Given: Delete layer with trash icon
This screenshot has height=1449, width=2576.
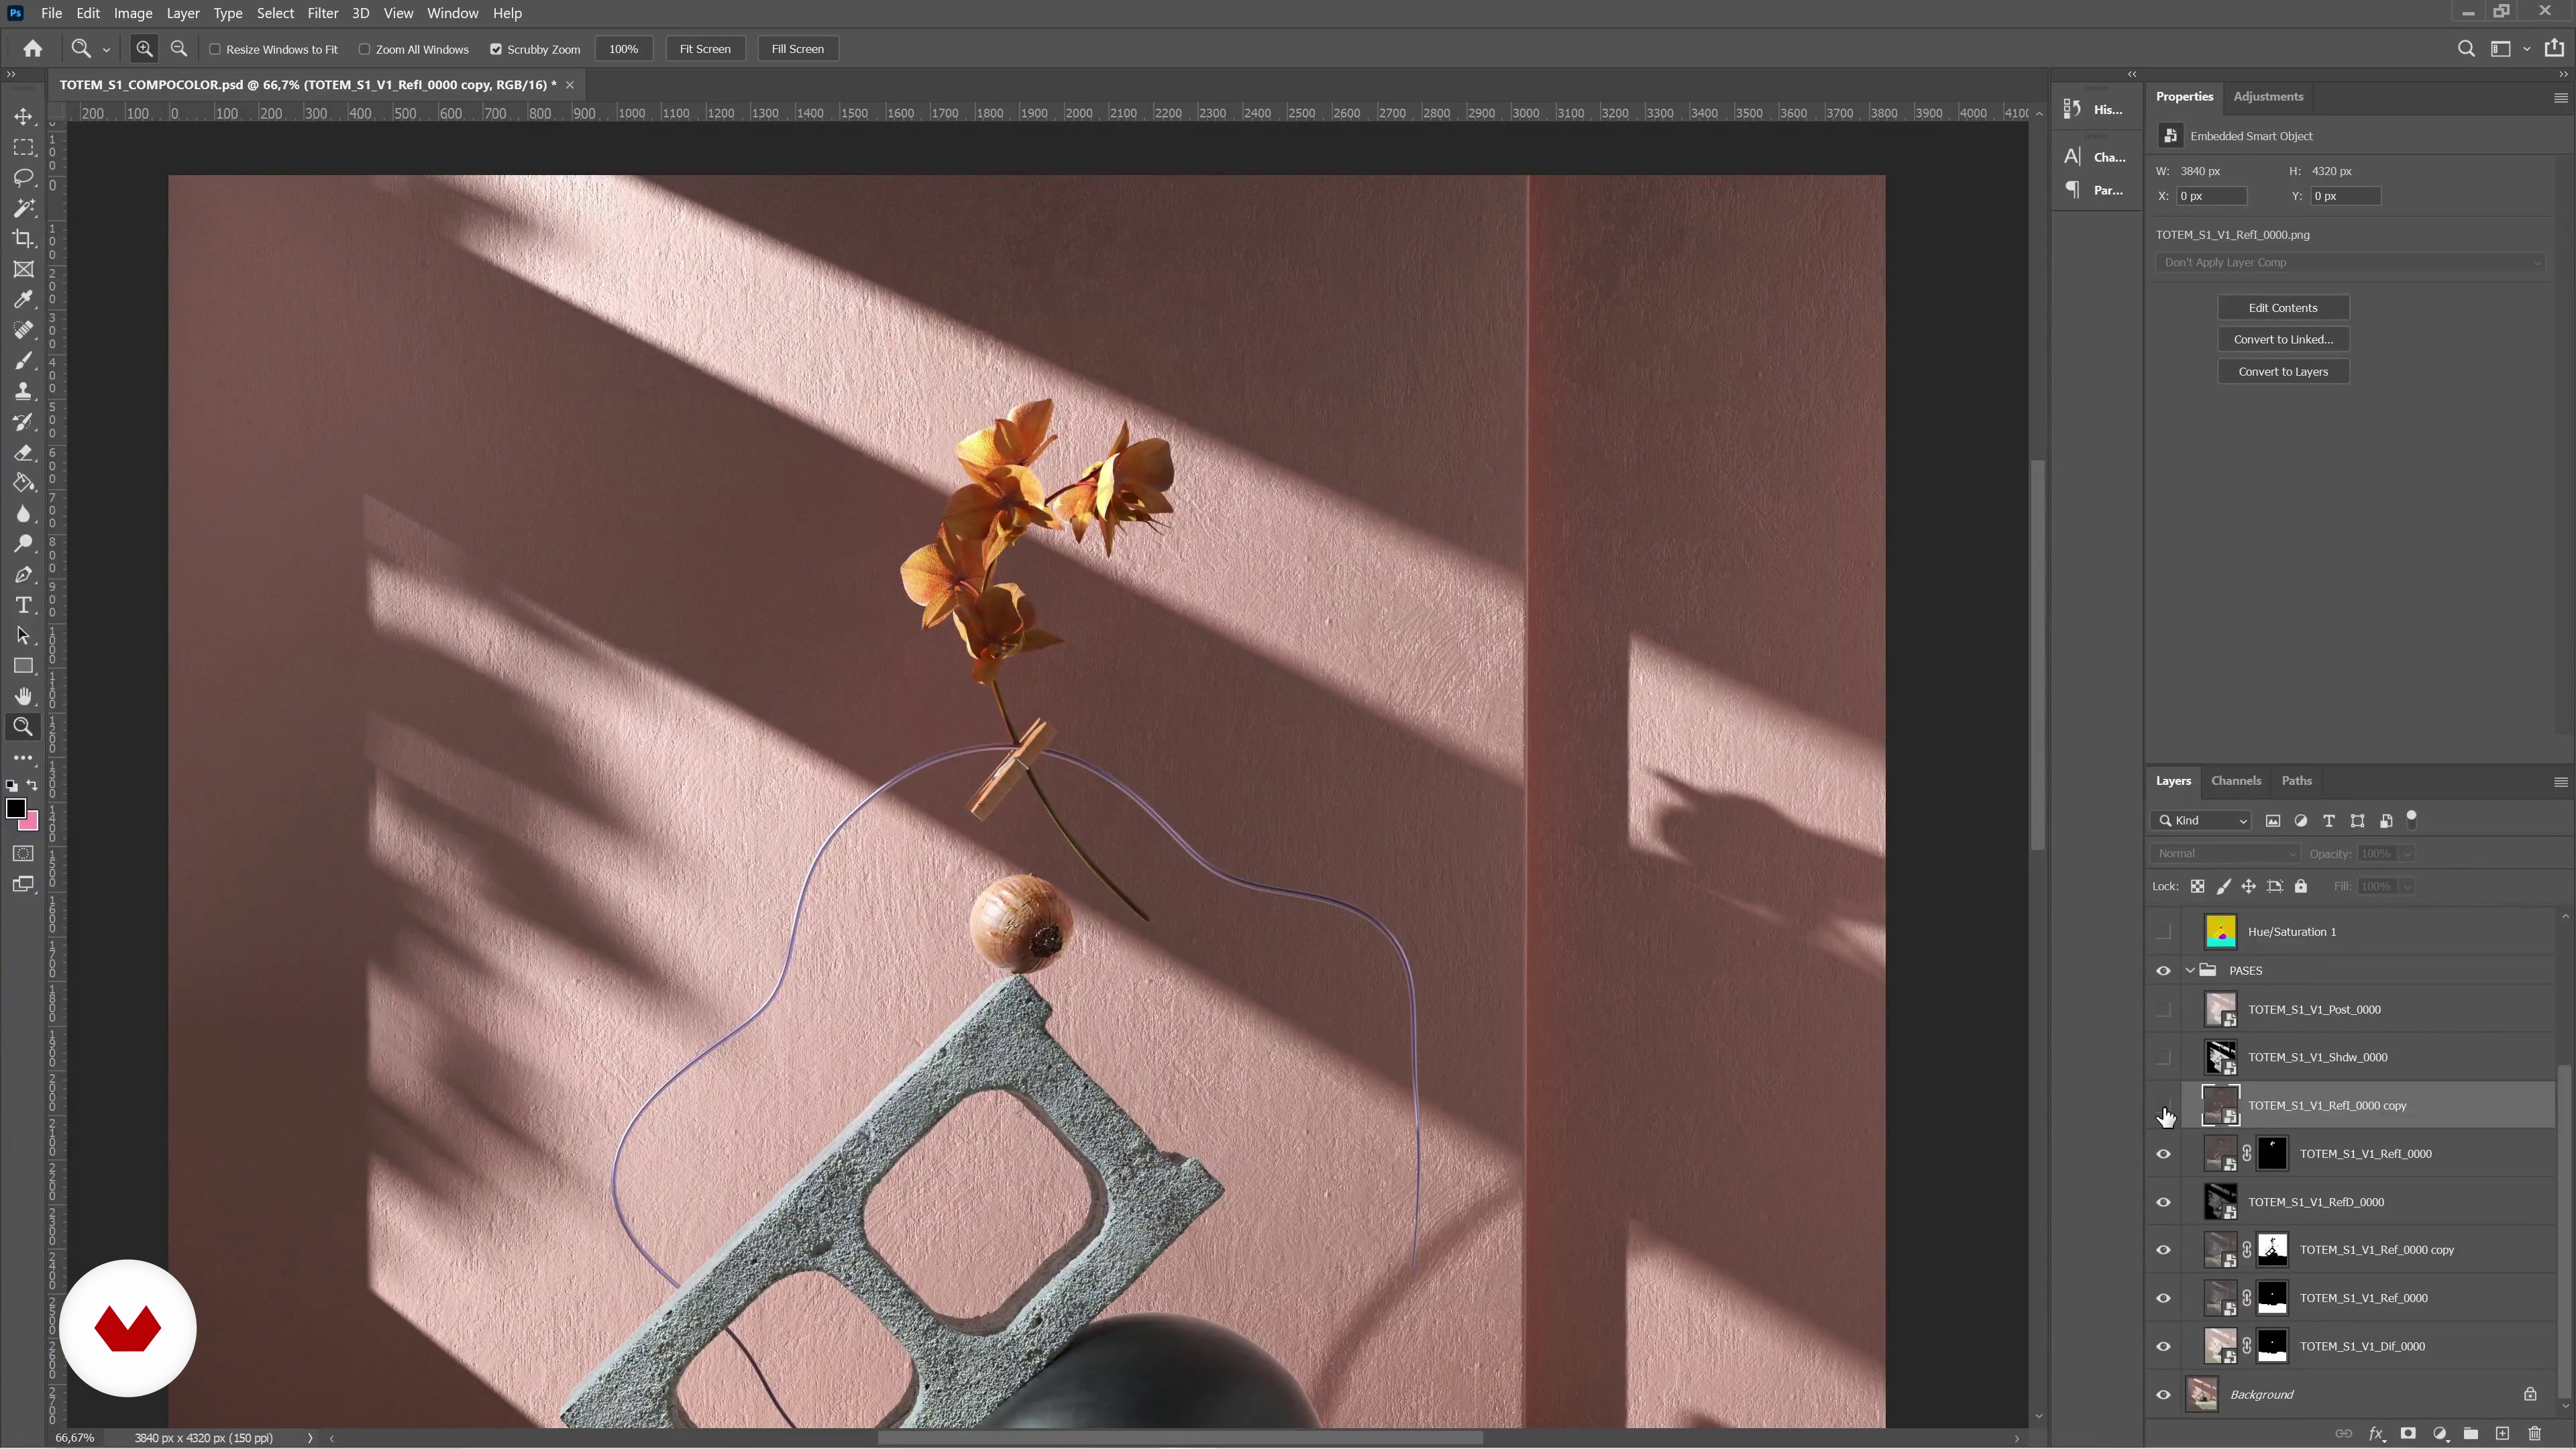Looking at the screenshot, I should (x=2534, y=1434).
